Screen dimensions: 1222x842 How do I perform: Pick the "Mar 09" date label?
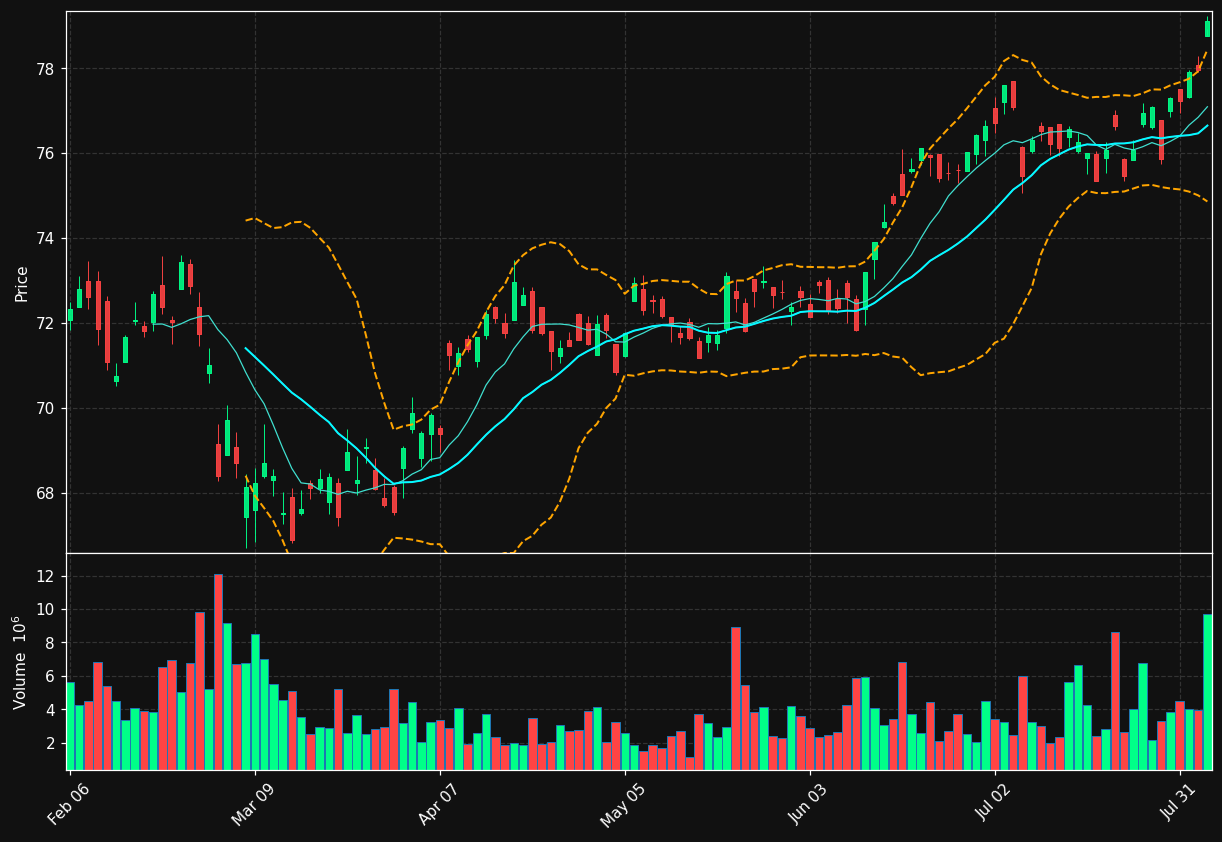[253, 804]
